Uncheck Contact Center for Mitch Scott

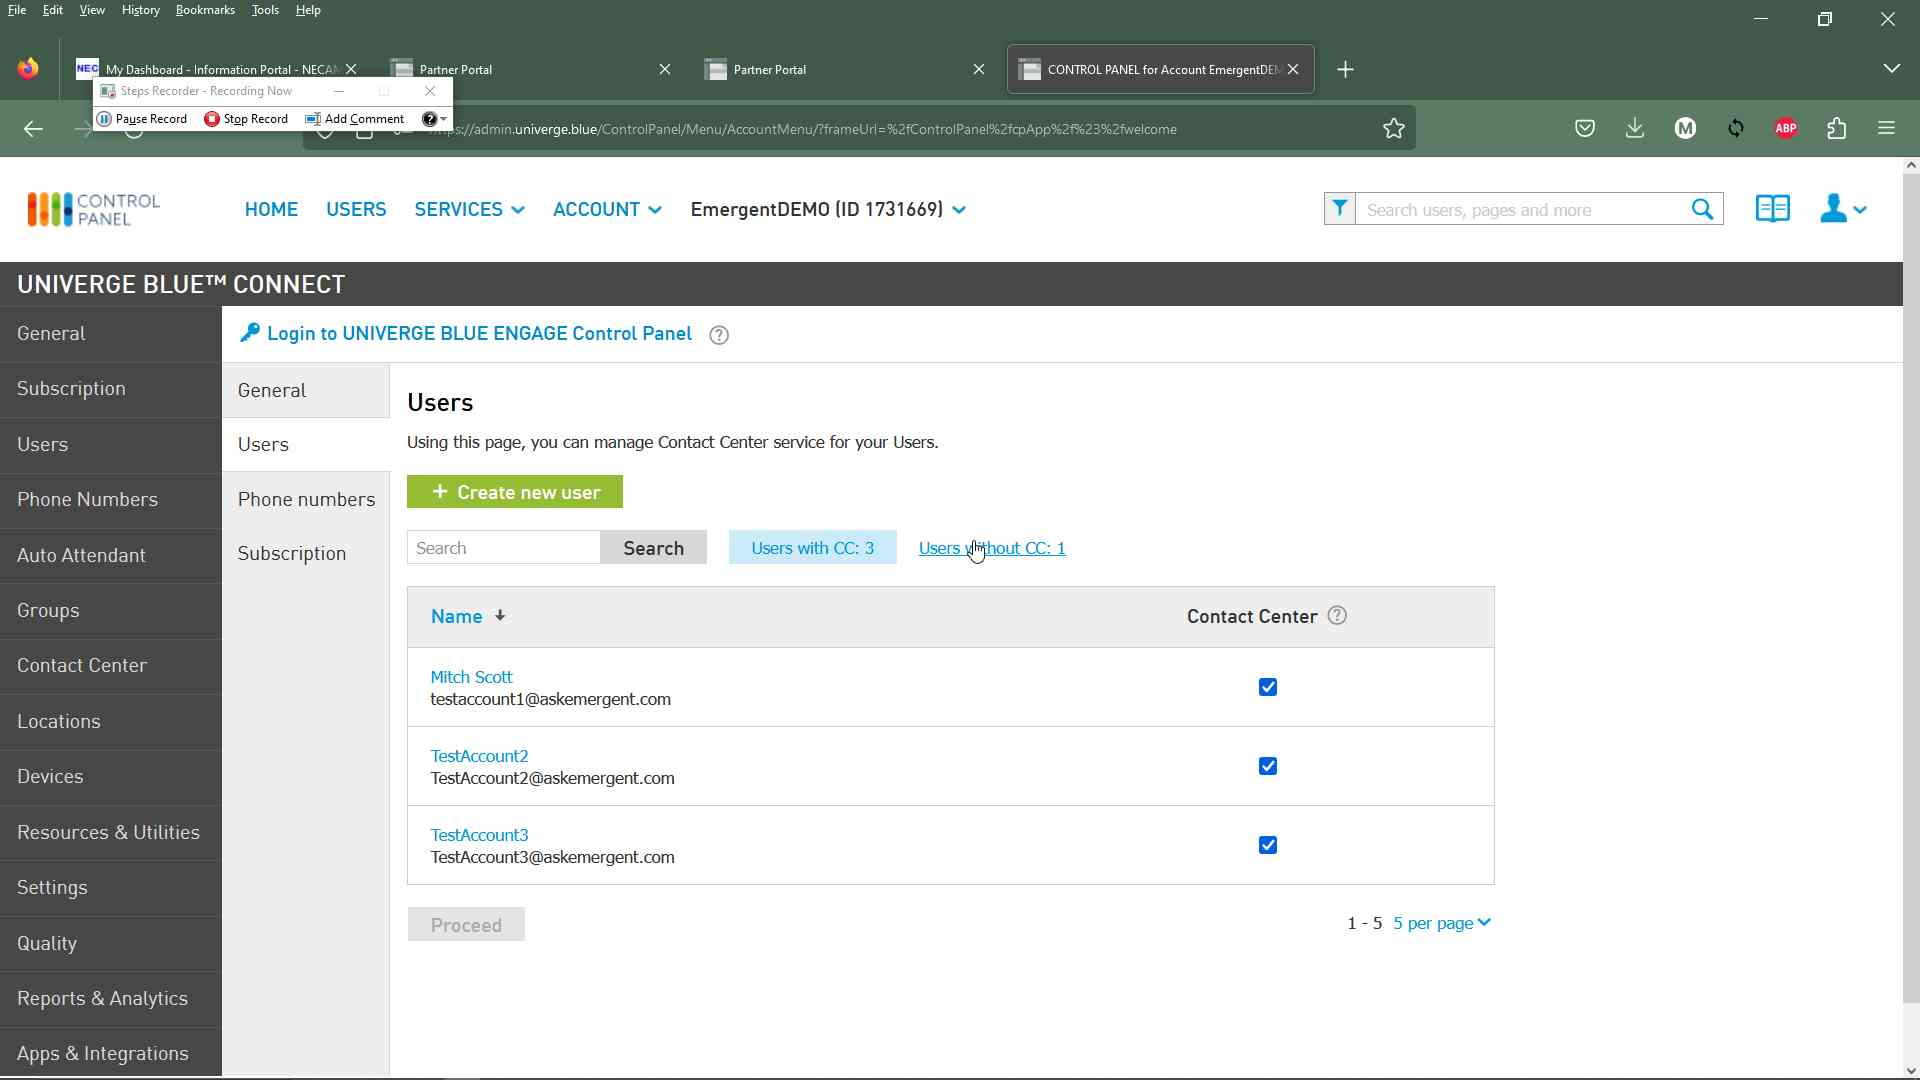point(1268,687)
